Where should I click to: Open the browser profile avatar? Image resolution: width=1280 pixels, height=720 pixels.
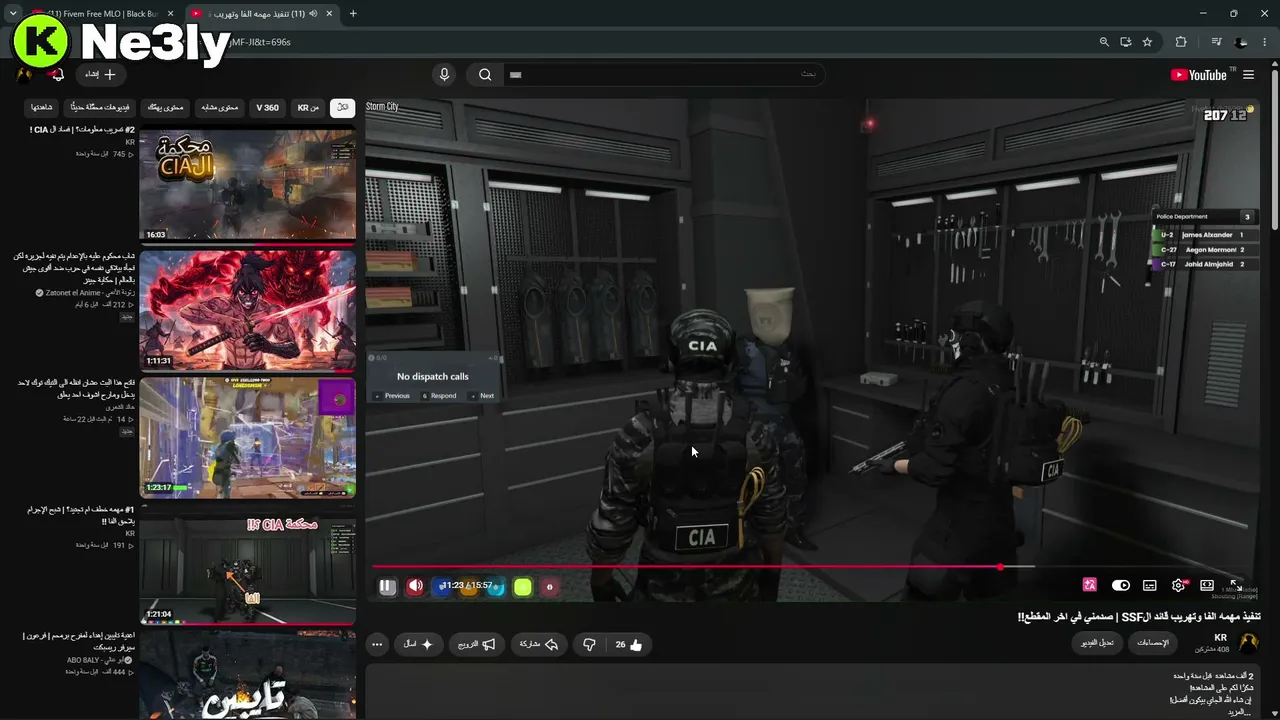coord(1241,42)
